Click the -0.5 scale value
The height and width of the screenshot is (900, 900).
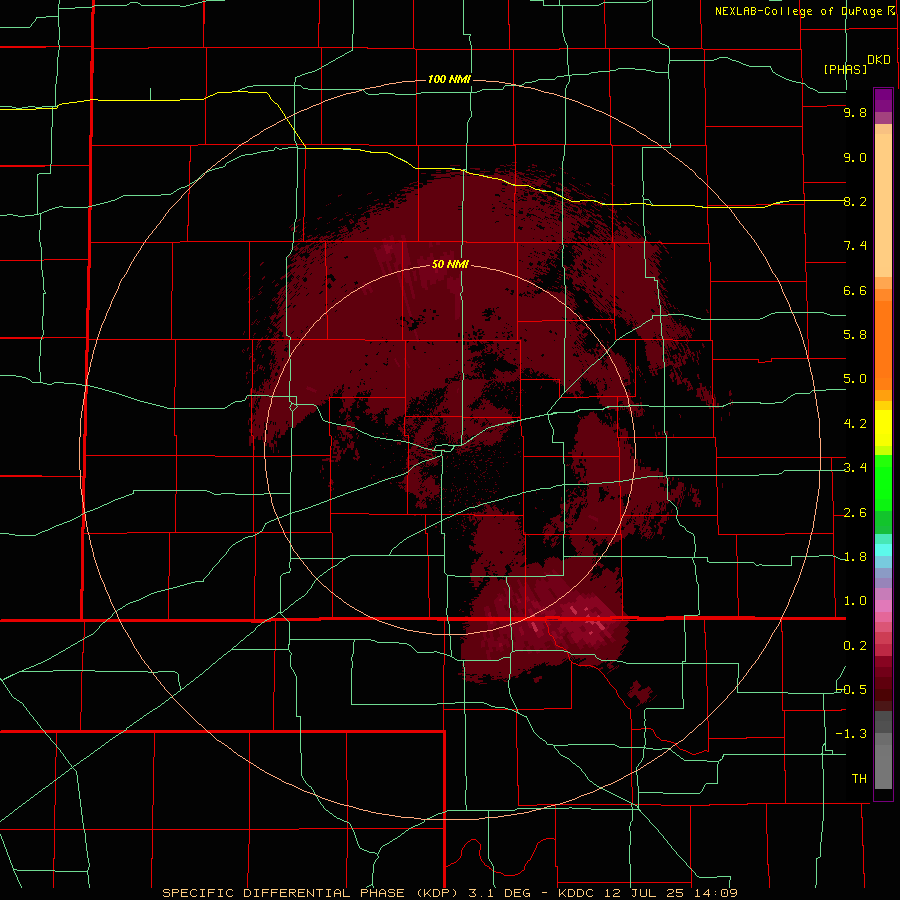[x=852, y=690]
